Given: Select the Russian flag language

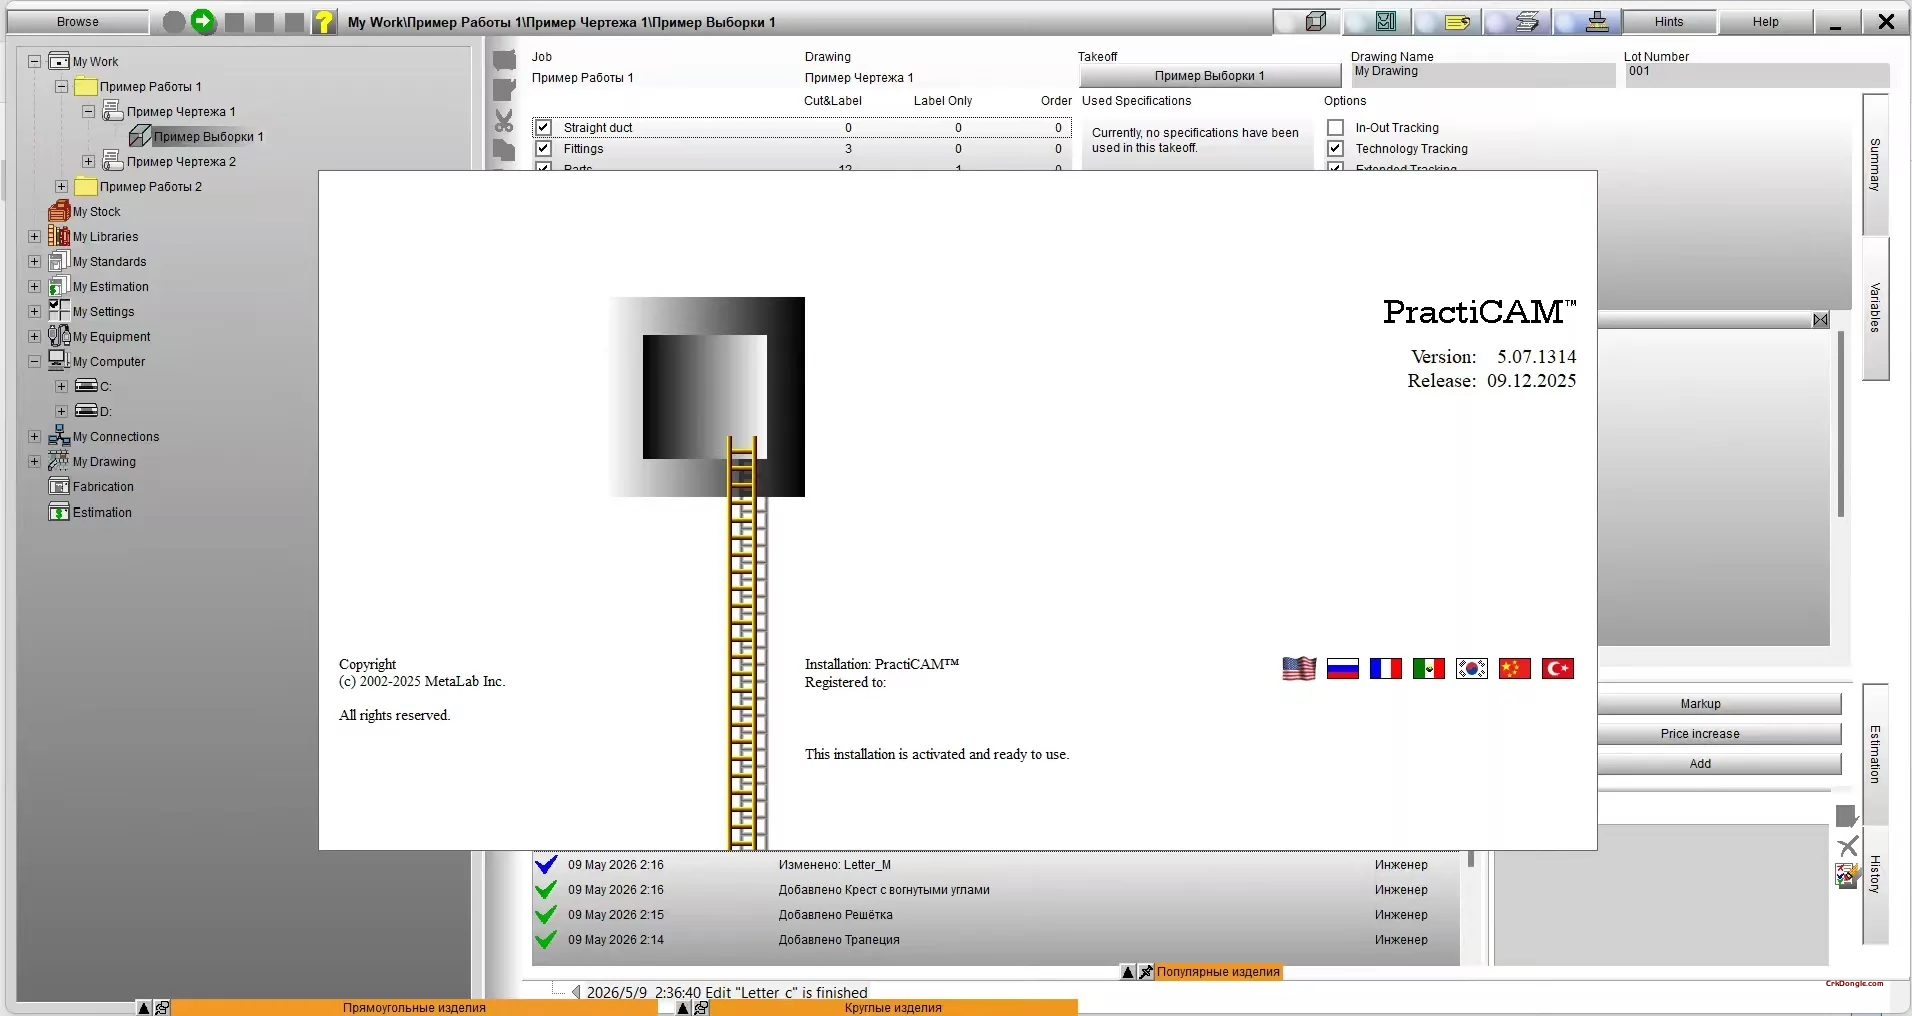Looking at the screenshot, I should click(1342, 669).
